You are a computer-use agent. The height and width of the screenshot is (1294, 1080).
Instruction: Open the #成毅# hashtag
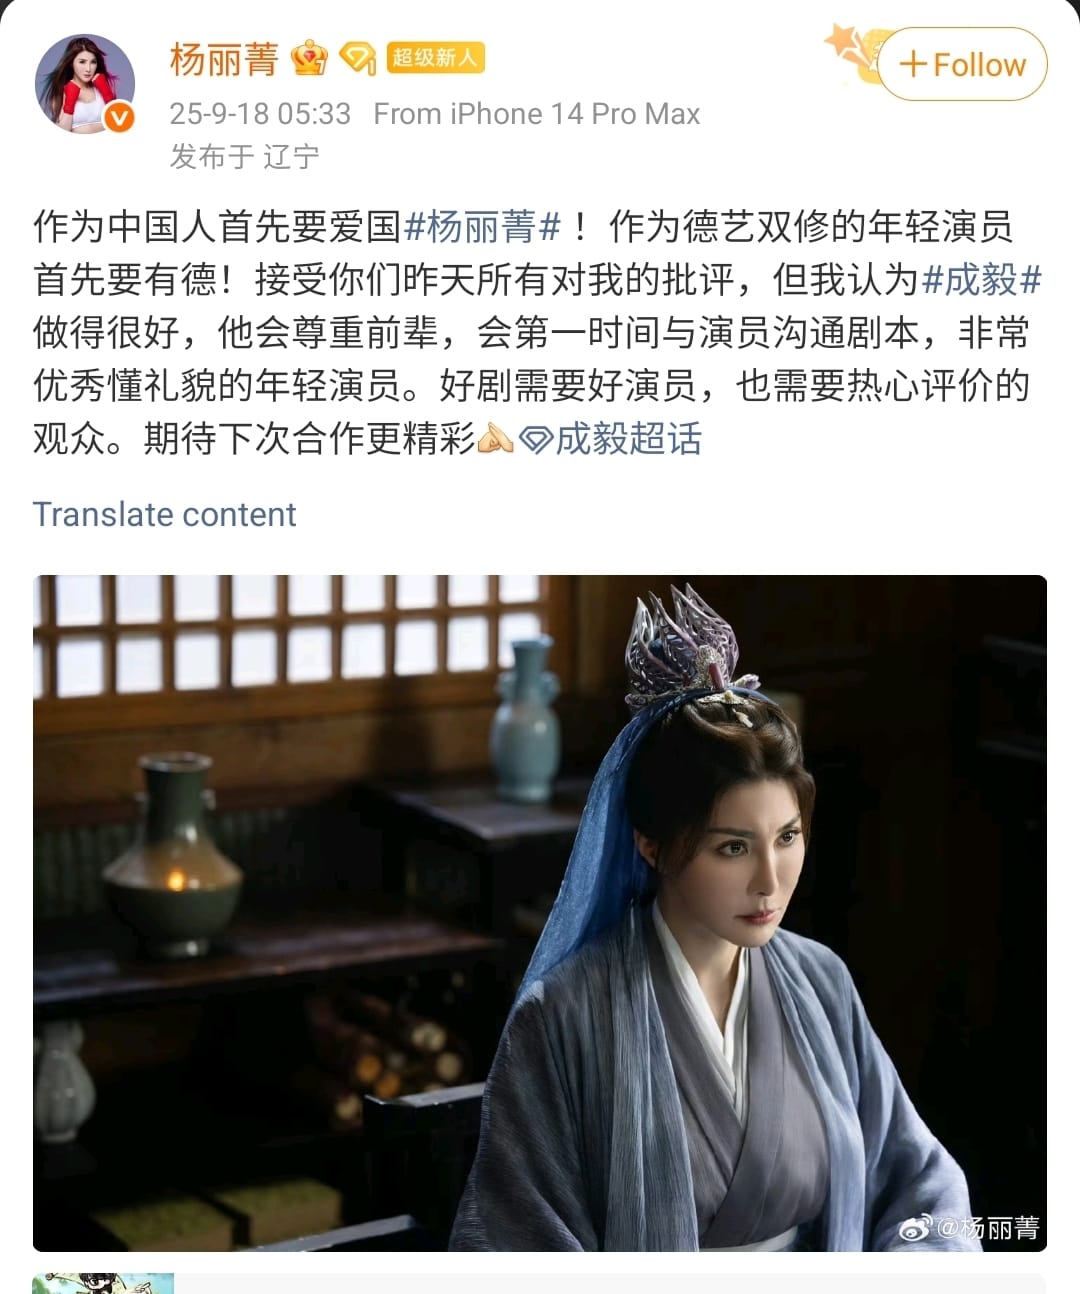pos(981,280)
